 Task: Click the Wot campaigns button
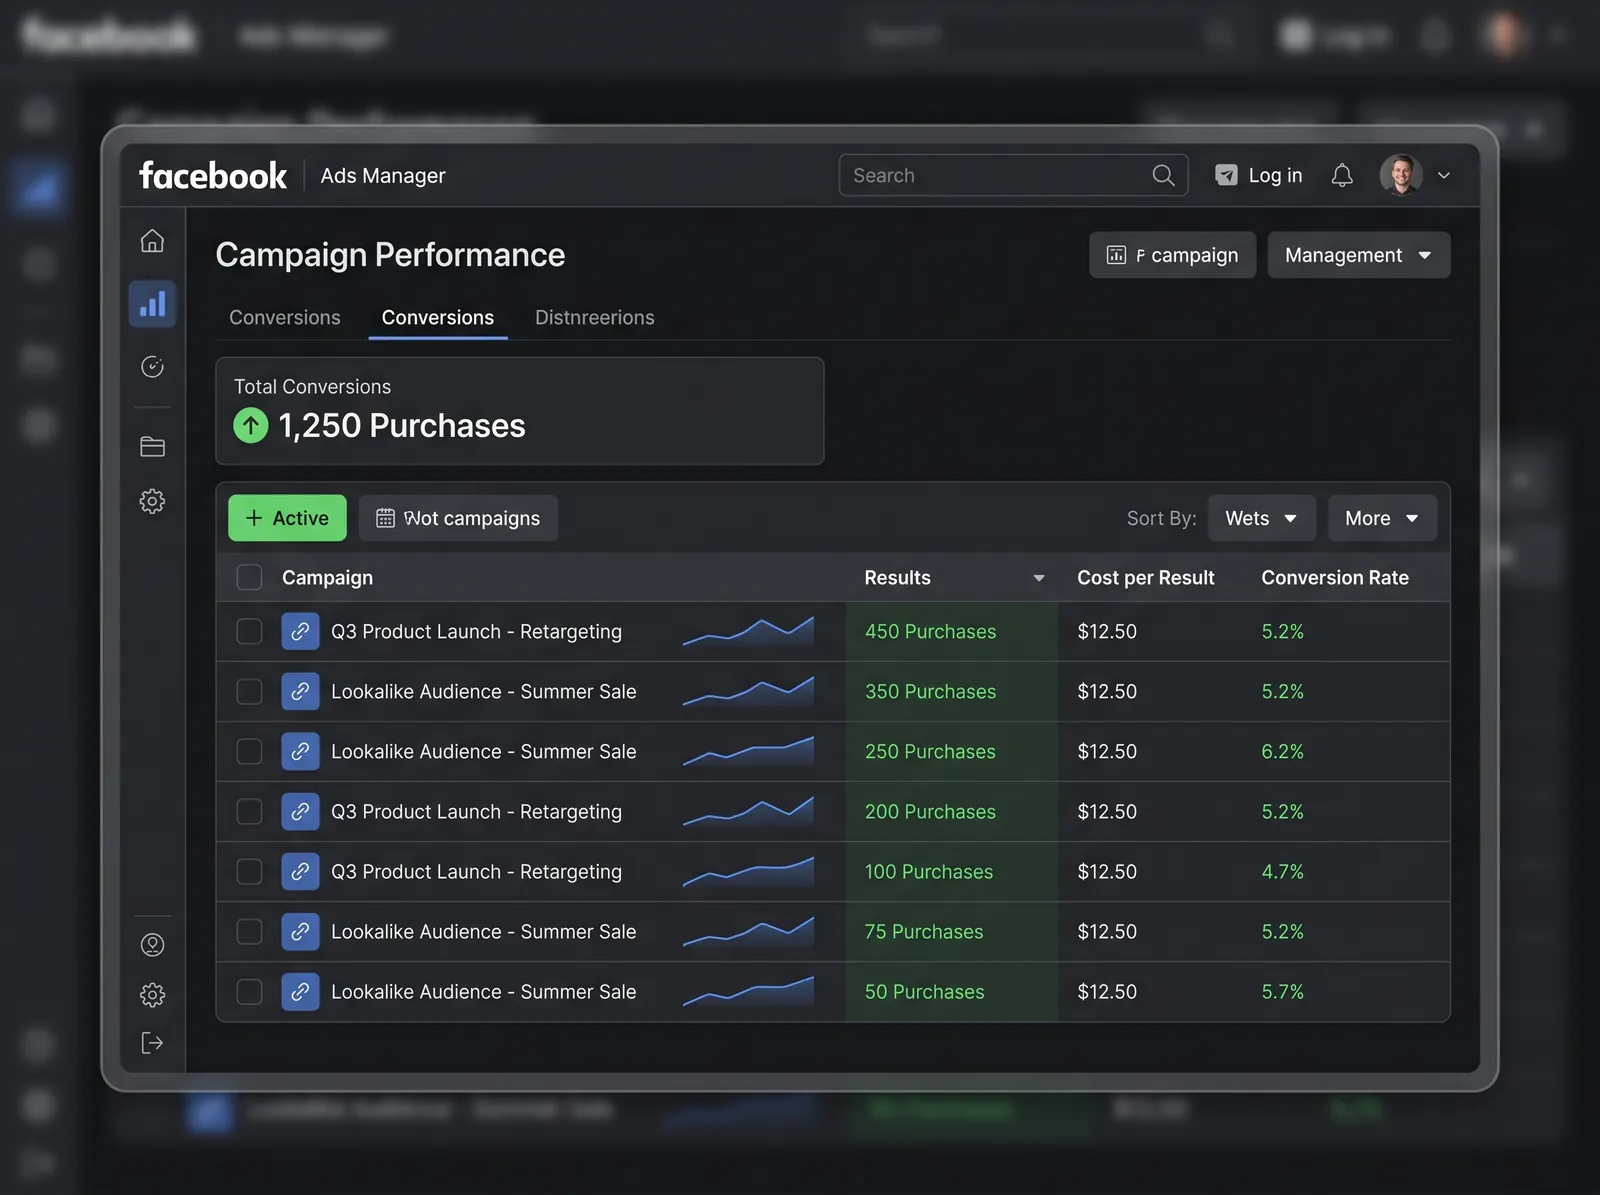[458, 518]
